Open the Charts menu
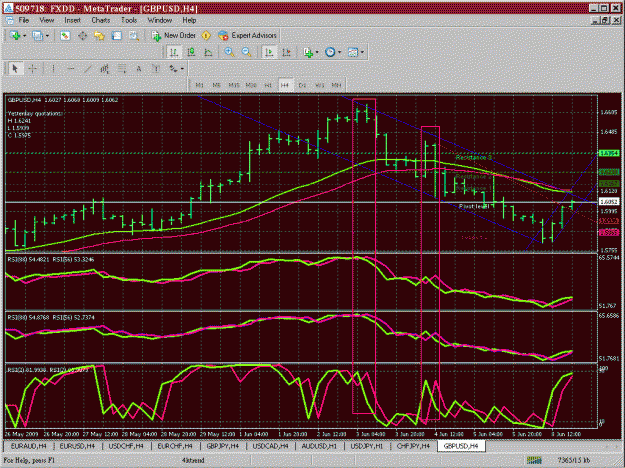Image resolution: width=625 pixels, height=468 pixels. pos(100,20)
